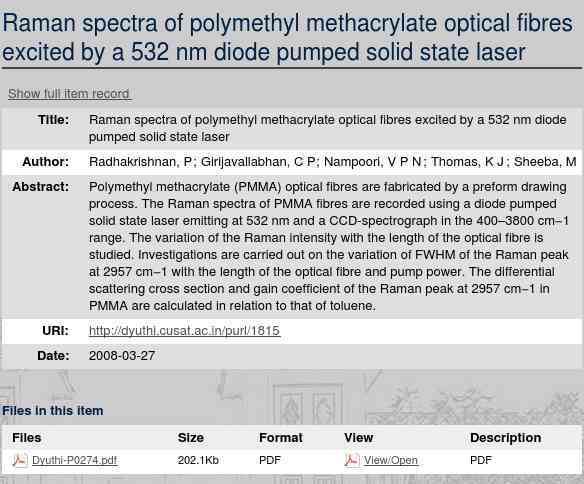Click the large Raman spectra page heading
584x484 pixels.
point(288,37)
